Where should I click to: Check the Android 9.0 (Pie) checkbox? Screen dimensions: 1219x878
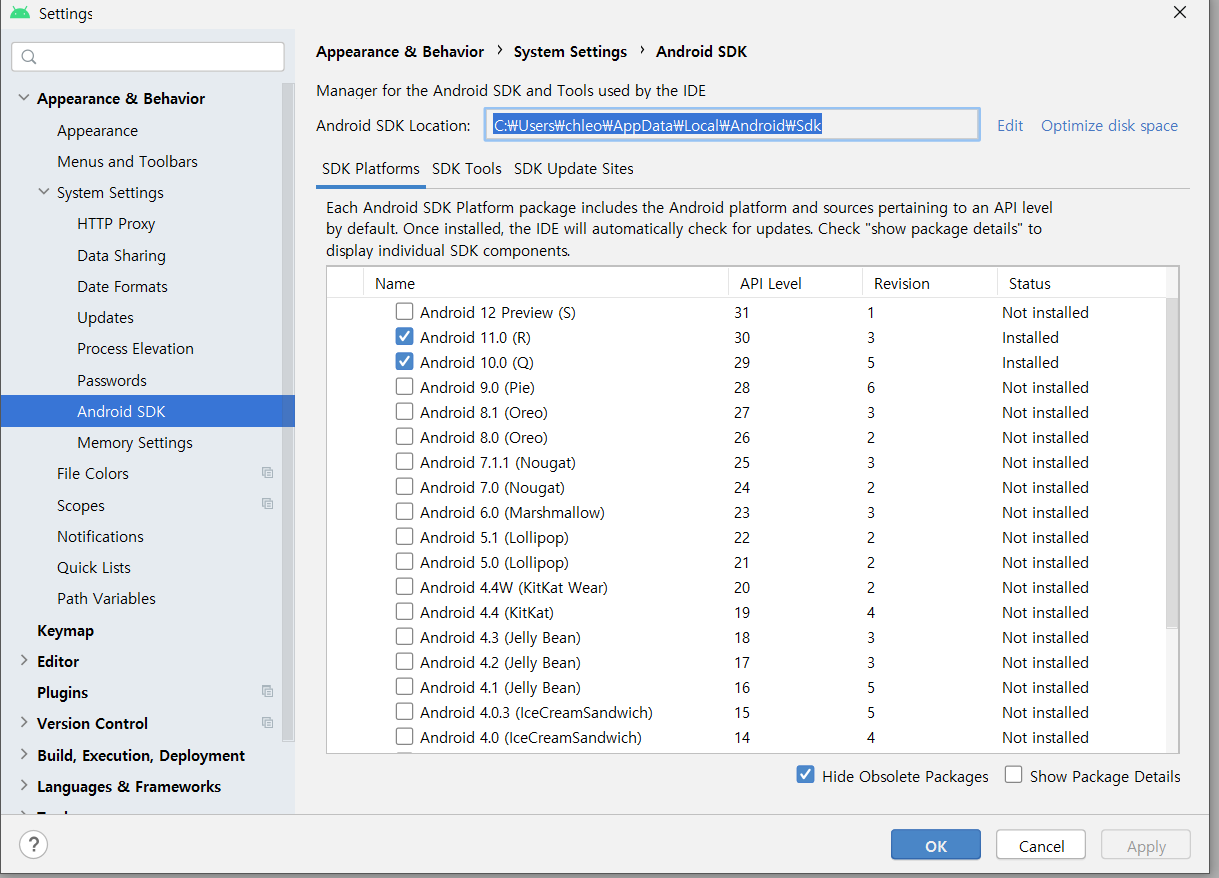[x=404, y=387]
